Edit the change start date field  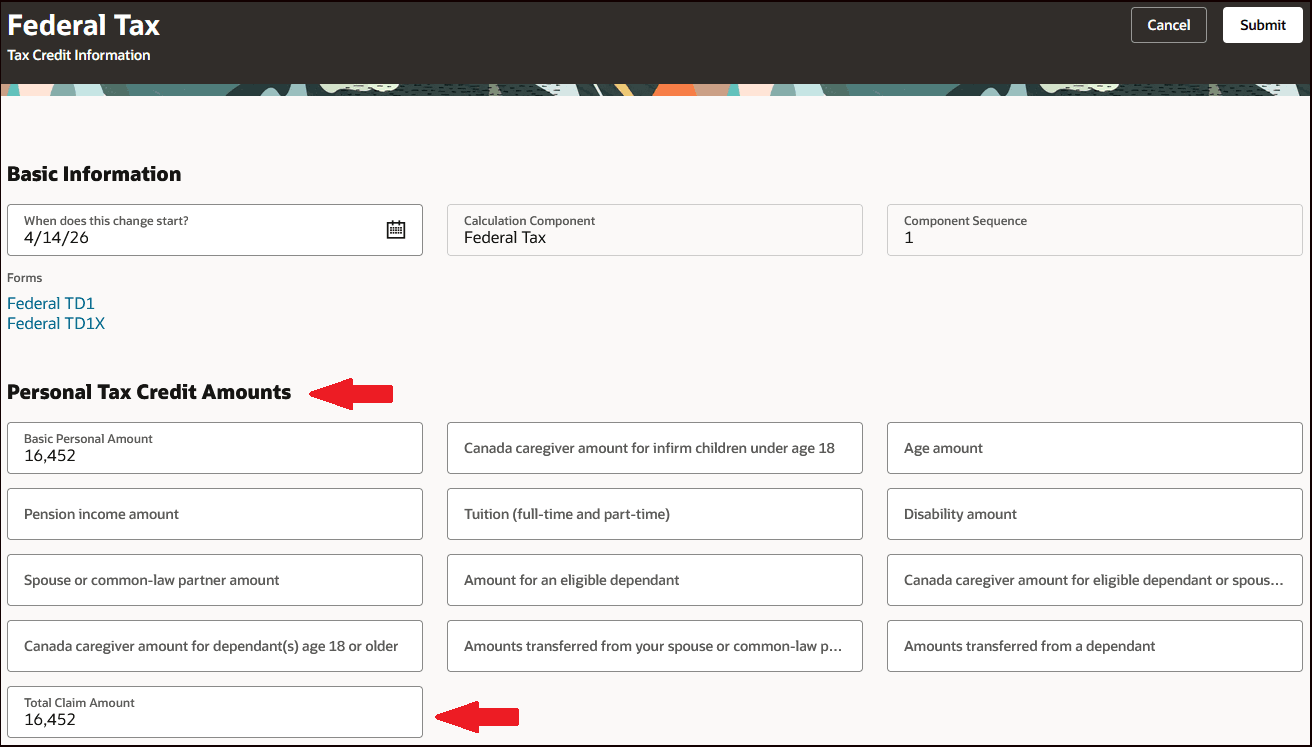[x=215, y=230]
